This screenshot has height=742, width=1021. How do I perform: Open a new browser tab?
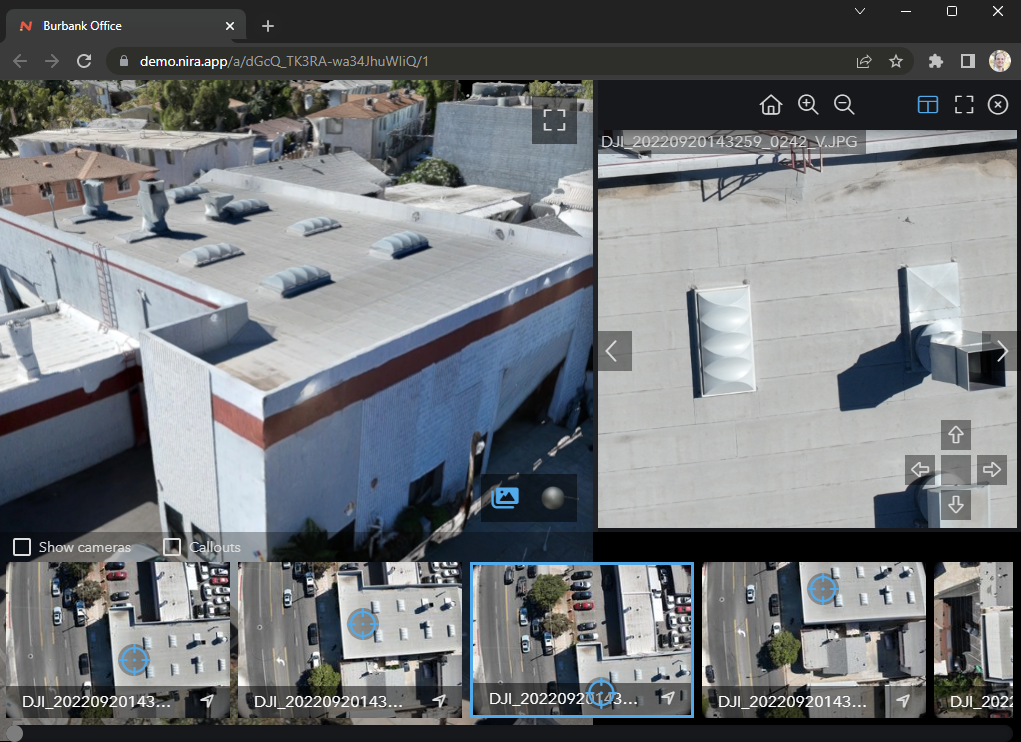(x=268, y=26)
